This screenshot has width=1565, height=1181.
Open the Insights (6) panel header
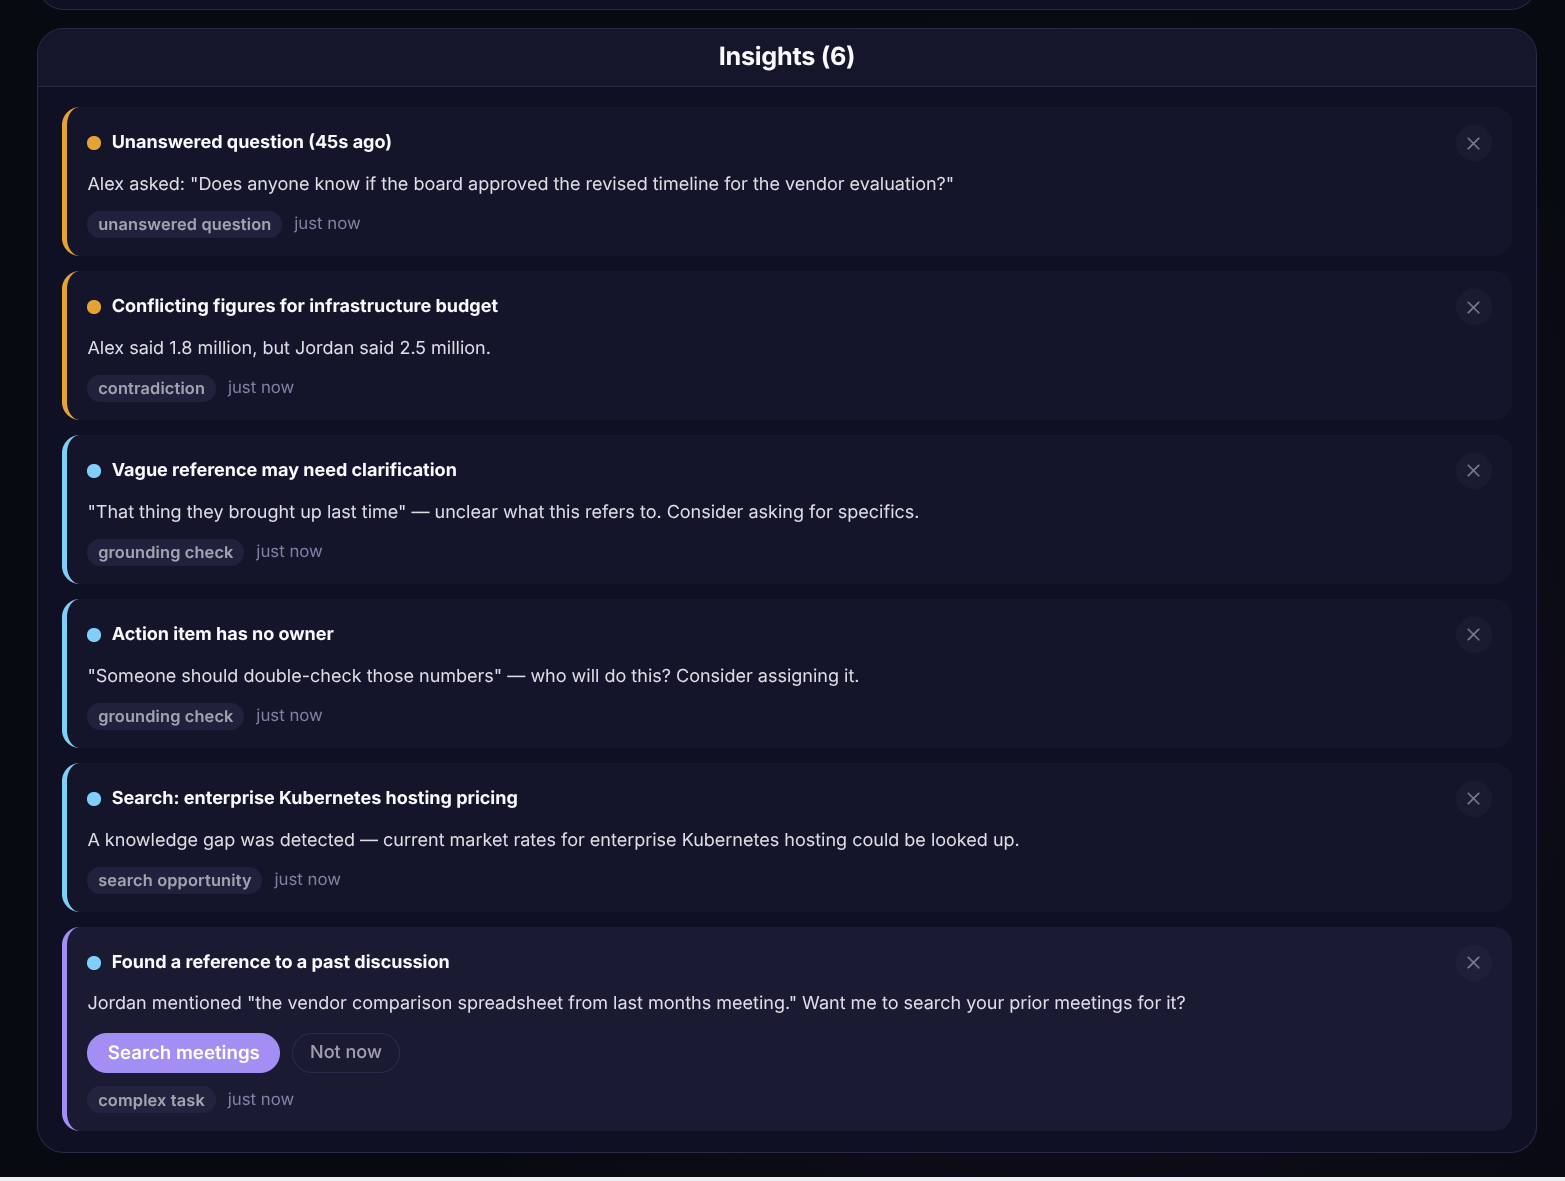point(786,57)
